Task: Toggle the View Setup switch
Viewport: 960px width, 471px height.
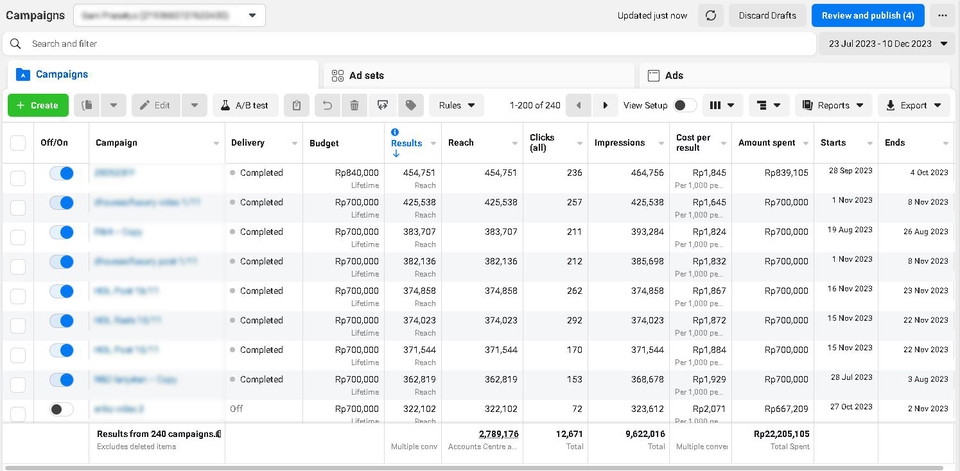Action: tap(685, 105)
